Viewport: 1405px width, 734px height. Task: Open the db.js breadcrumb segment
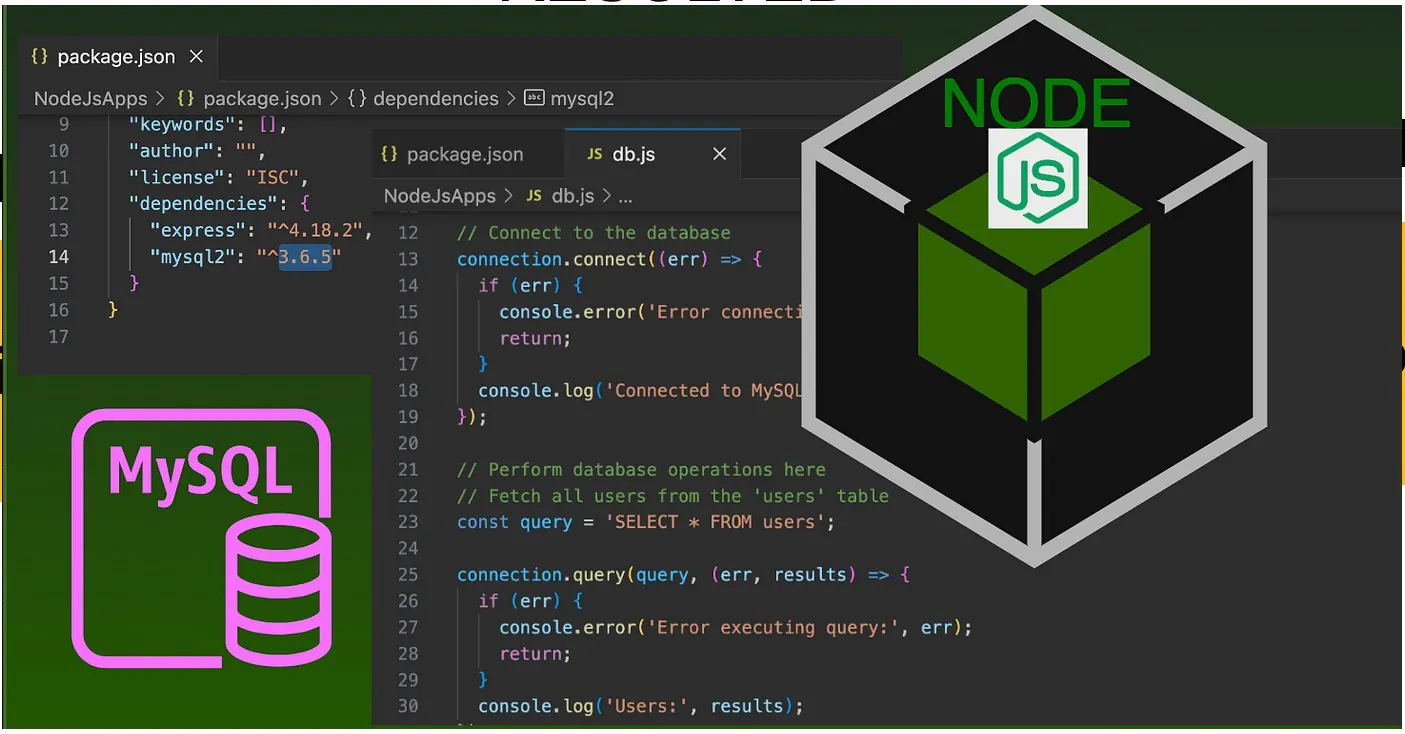[x=573, y=196]
